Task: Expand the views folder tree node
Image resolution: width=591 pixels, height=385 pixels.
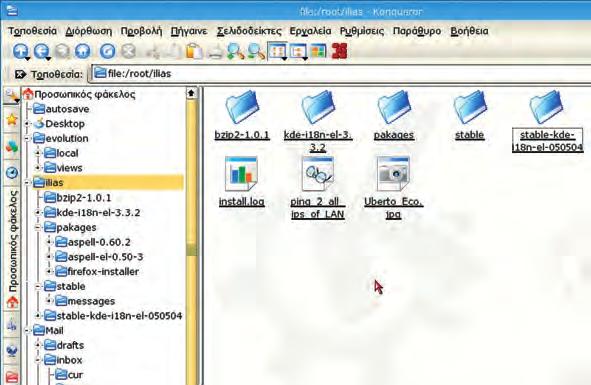Action: (x=38, y=168)
